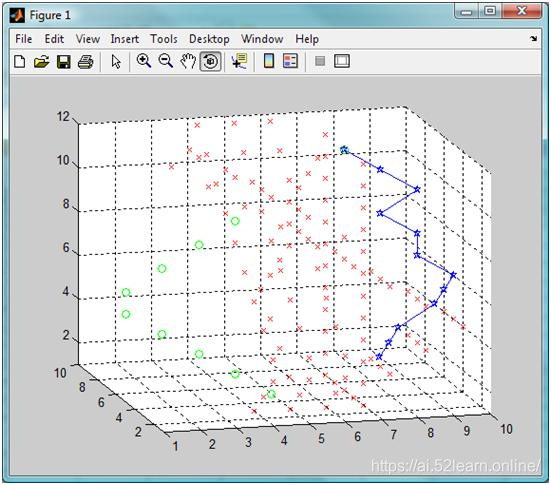This screenshot has width=551, height=485.
Task: Click the horizontal axis label 5
Action: pos(321,438)
